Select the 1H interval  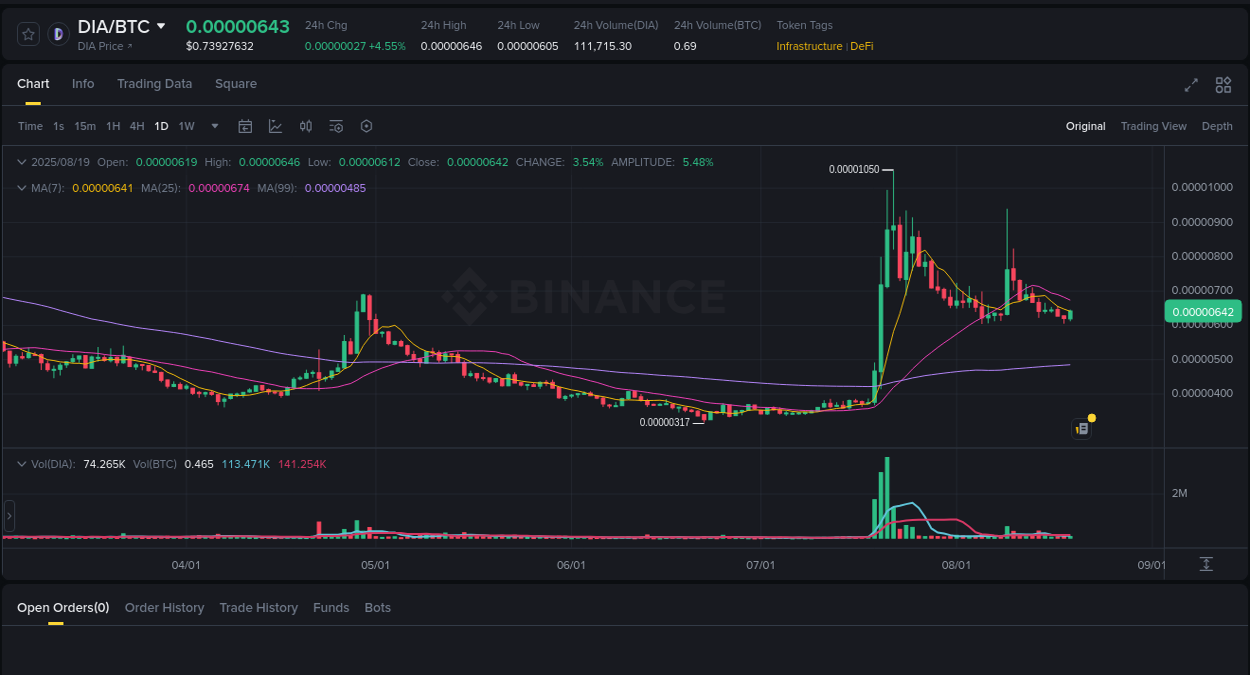(x=113, y=126)
